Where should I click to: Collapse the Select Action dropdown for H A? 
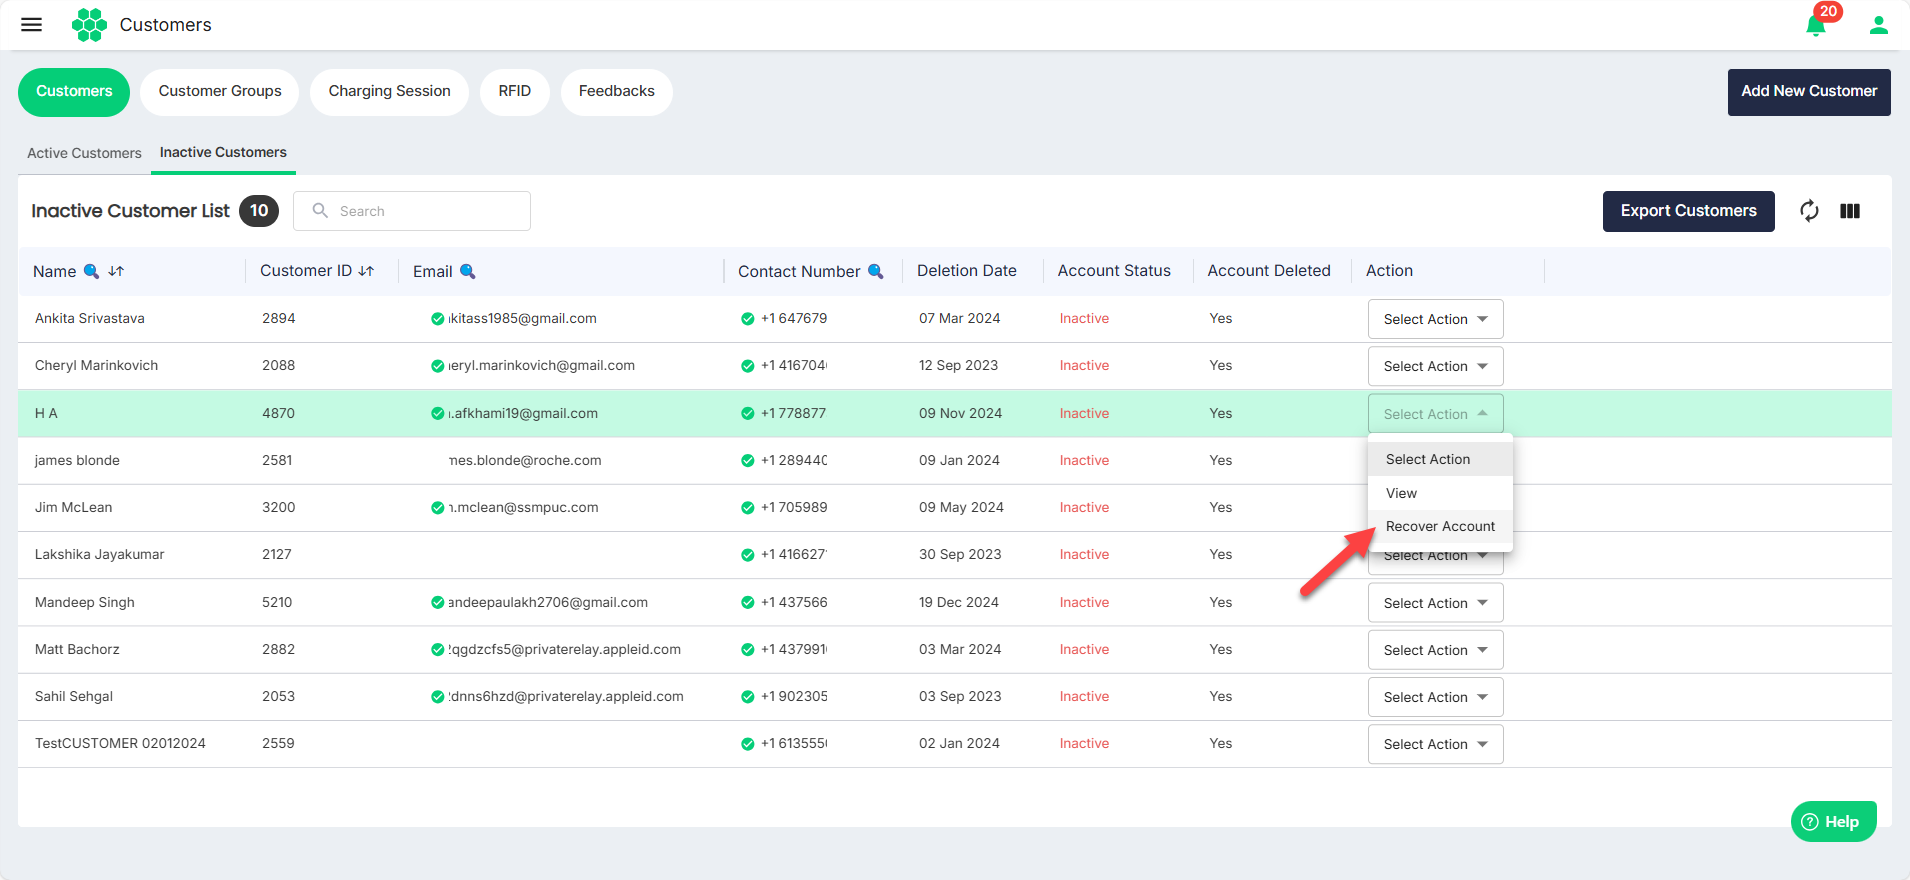pyautogui.click(x=1435, y=414)
